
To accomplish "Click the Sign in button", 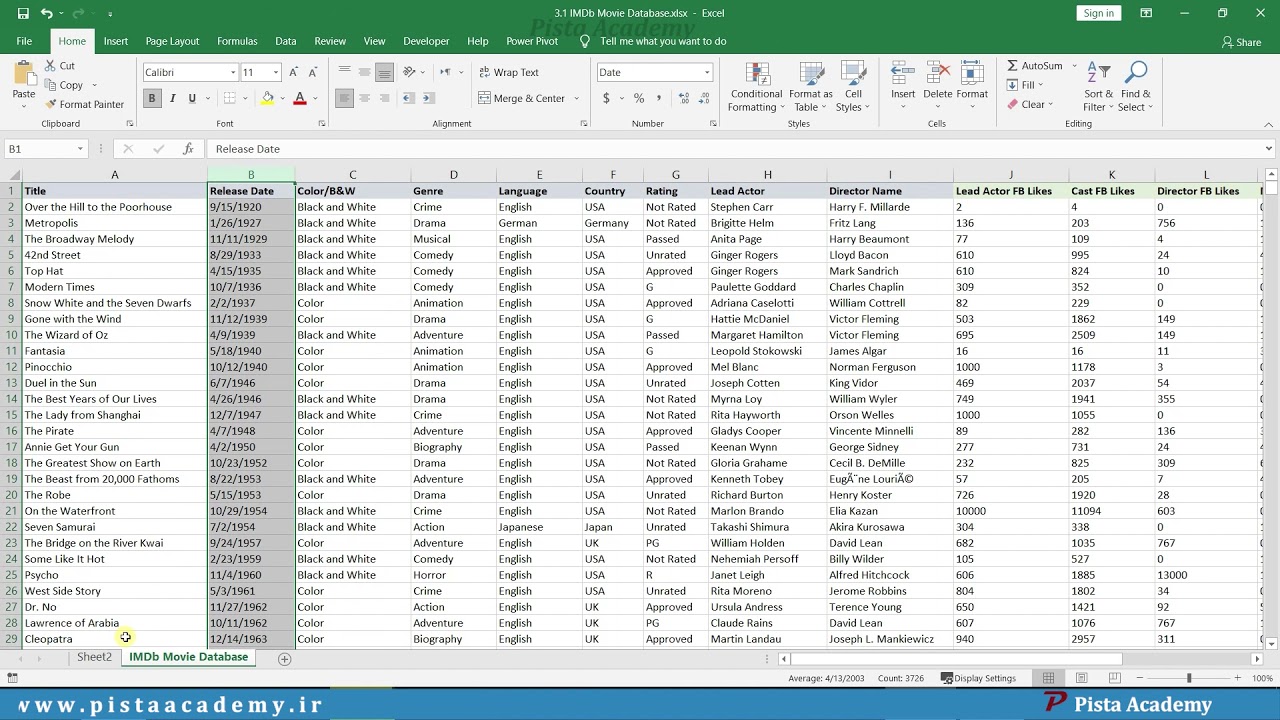I will [x=1098, y=13].
